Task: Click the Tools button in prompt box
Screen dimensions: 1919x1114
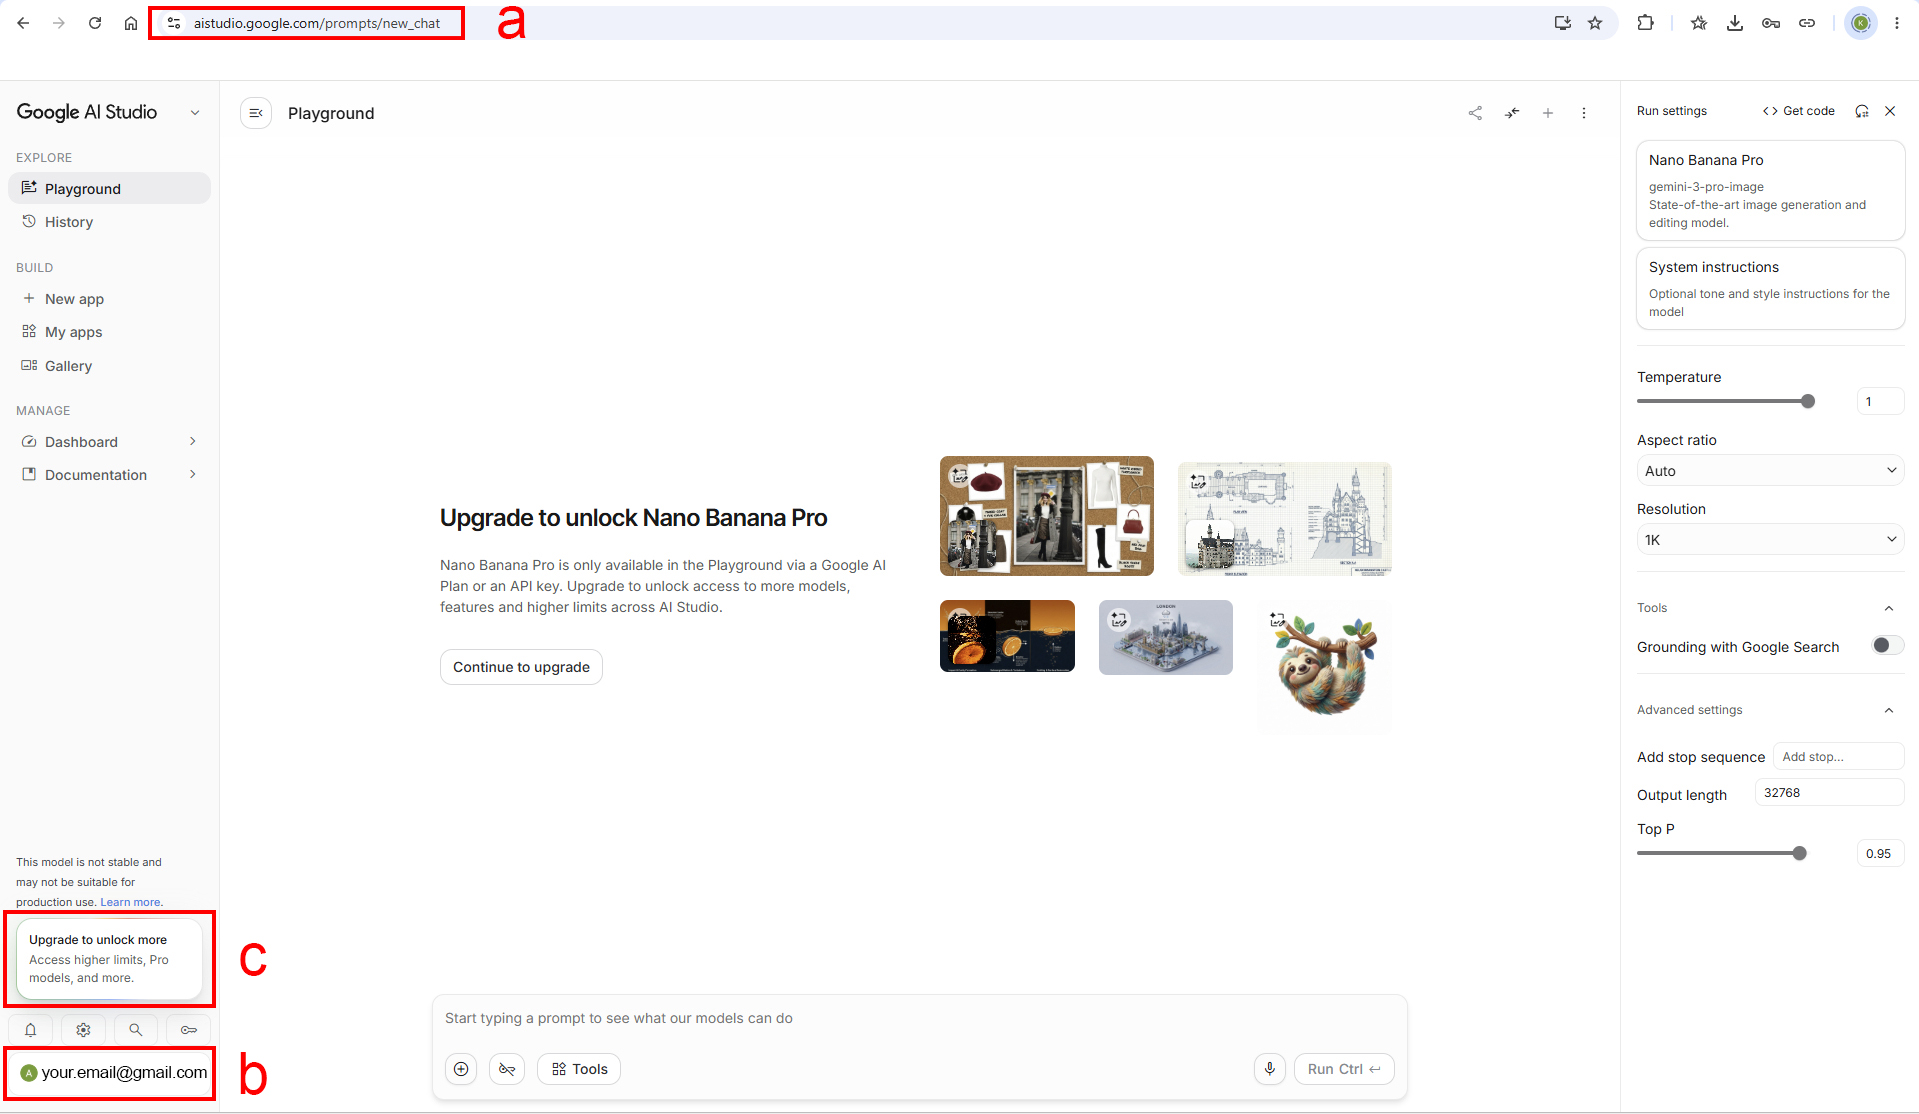Action: tap(579, 1069)
